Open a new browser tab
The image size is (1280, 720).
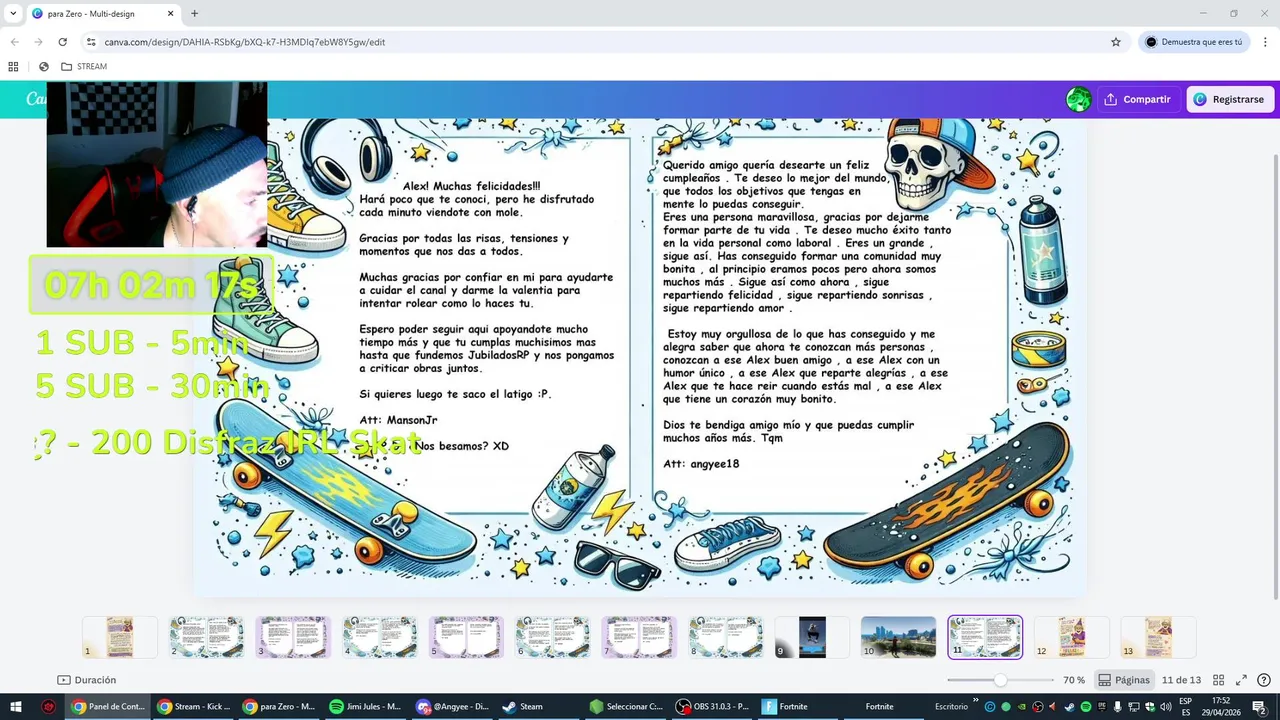point(194,14)
